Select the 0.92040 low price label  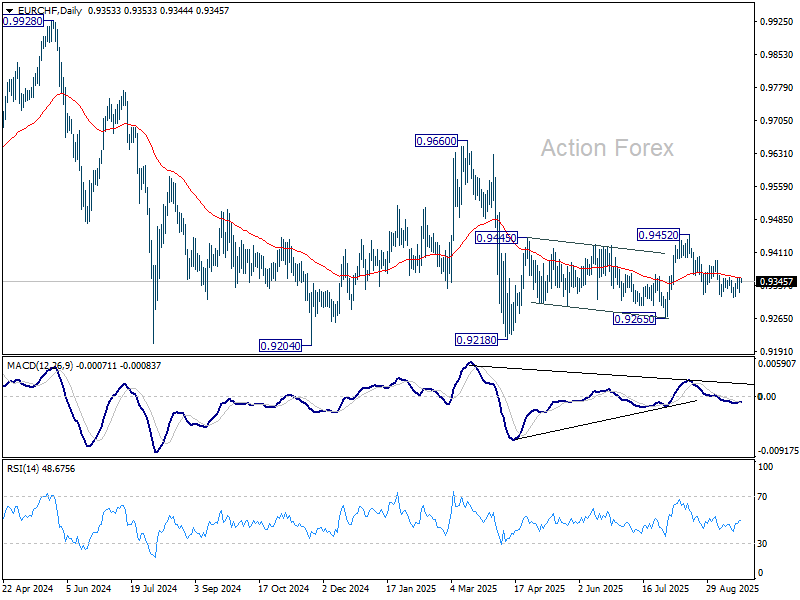coord(281,346)
